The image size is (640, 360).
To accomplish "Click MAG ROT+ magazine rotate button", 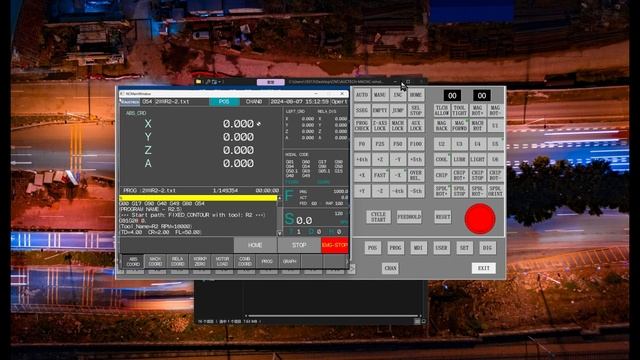I will 478,111.
